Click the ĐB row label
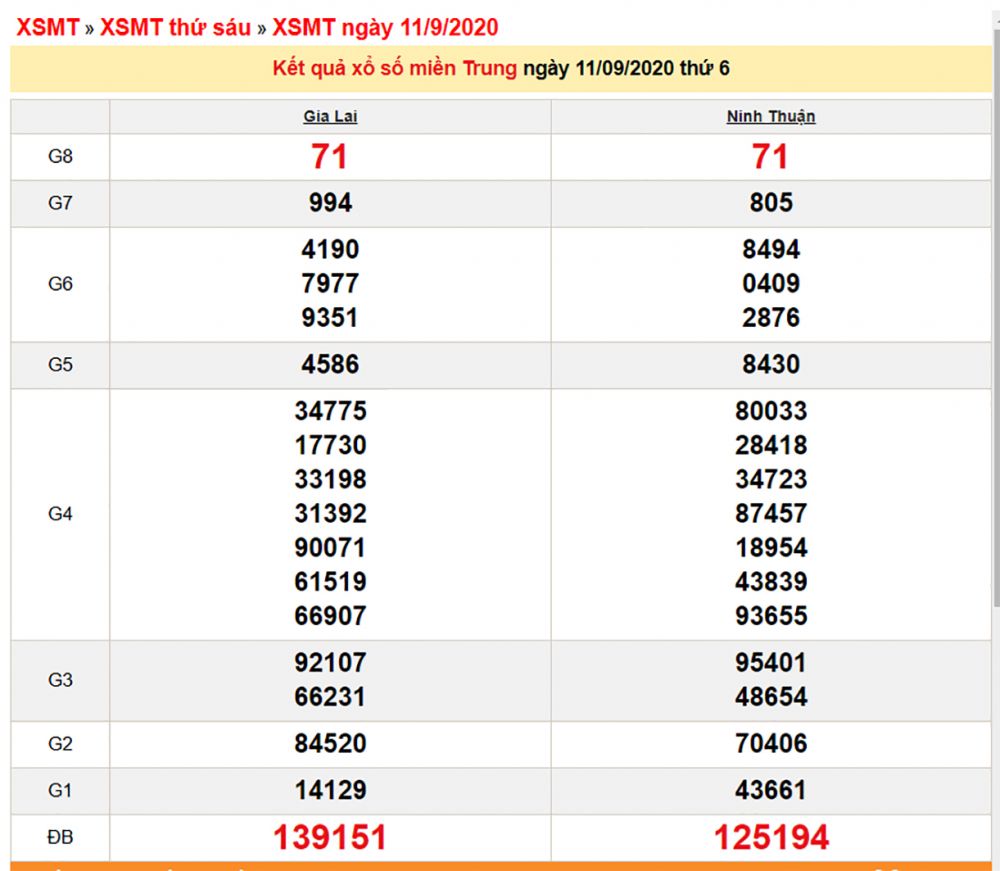Viewport: 1000px width, 871px height. pyautogui.click(x=60, y=837)
